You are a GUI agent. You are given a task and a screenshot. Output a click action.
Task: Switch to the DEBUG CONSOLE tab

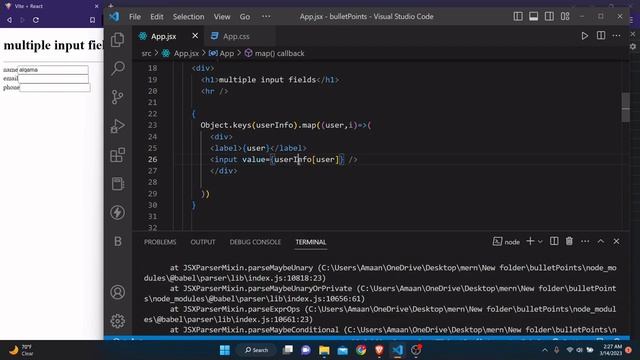pos(255,242)
